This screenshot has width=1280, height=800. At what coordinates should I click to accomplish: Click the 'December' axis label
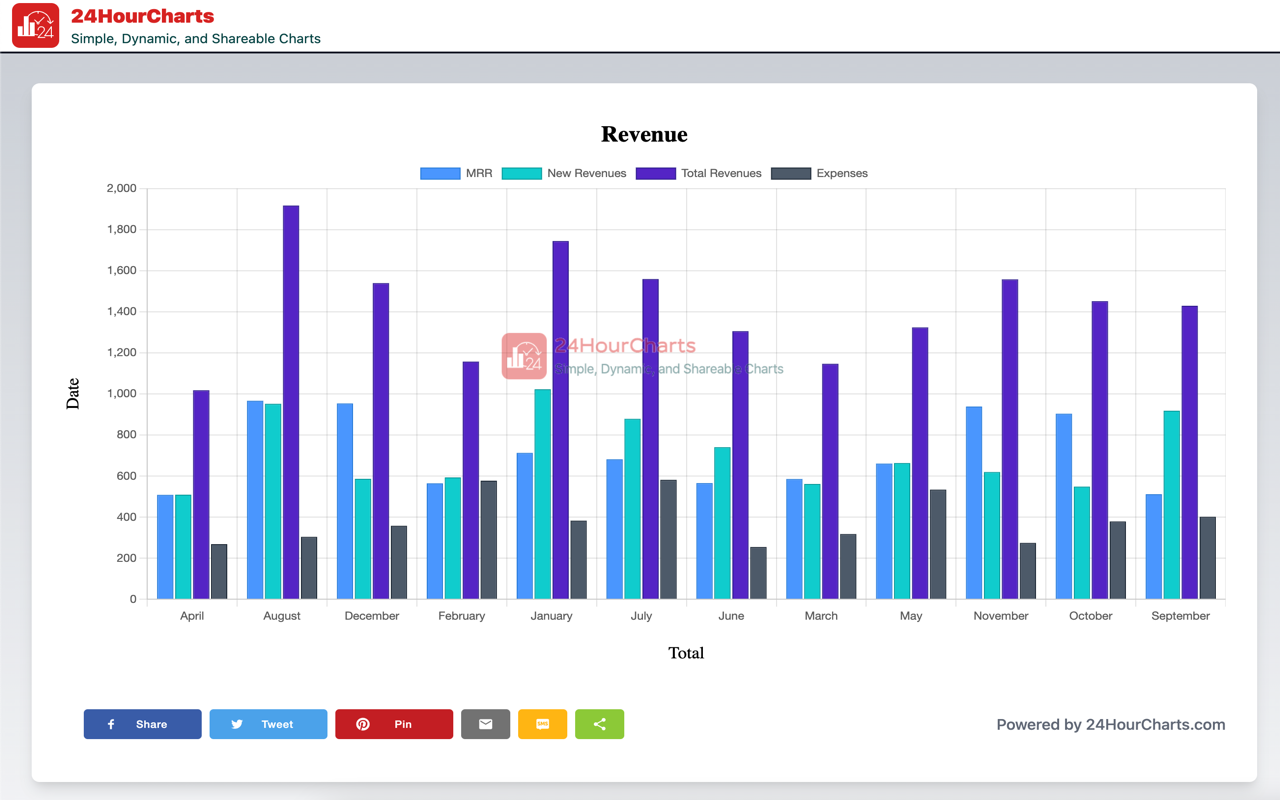(x=372, y=616)
